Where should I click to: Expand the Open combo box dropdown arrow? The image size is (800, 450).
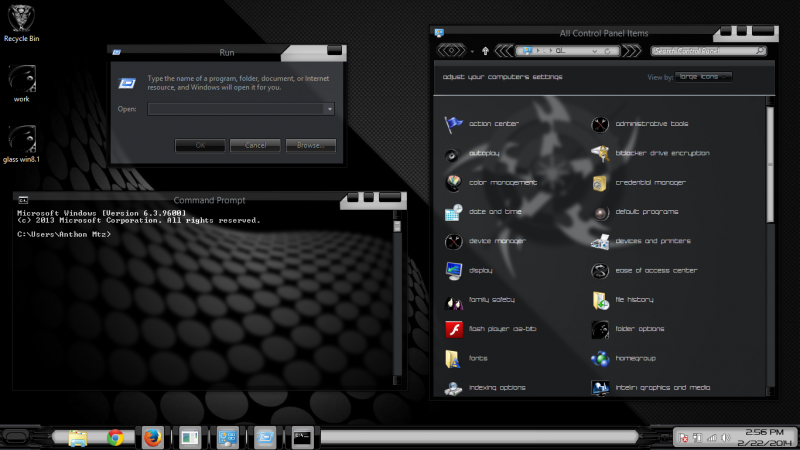[x=330, y=109]
